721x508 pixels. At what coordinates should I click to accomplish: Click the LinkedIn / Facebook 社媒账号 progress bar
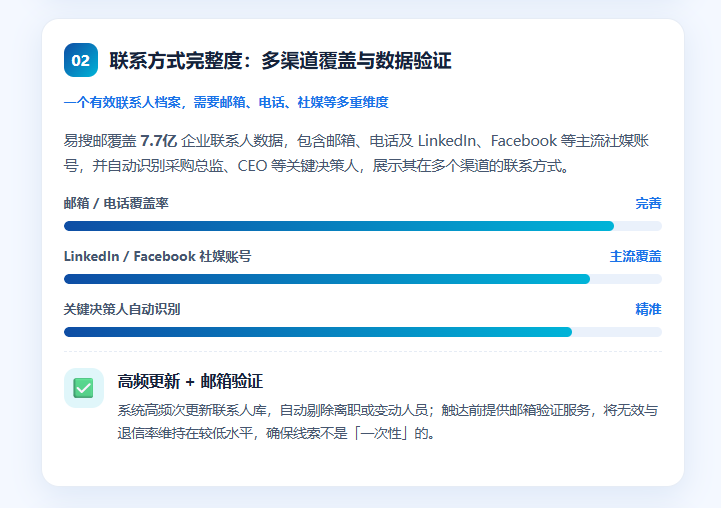(363, 279)
